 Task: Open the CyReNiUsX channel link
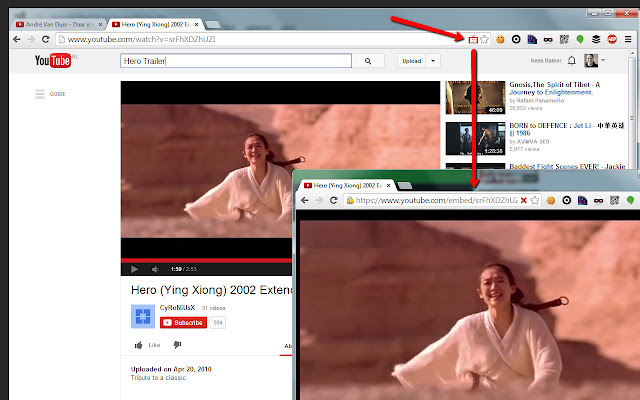(x=178, y=307)
